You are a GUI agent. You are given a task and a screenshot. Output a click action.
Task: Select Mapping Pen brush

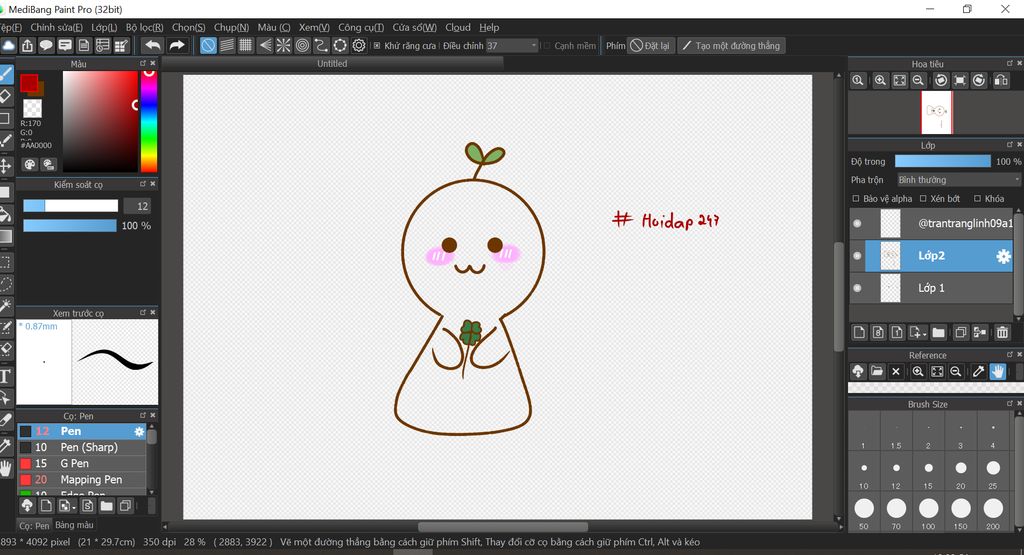click(x=82, y=480)
